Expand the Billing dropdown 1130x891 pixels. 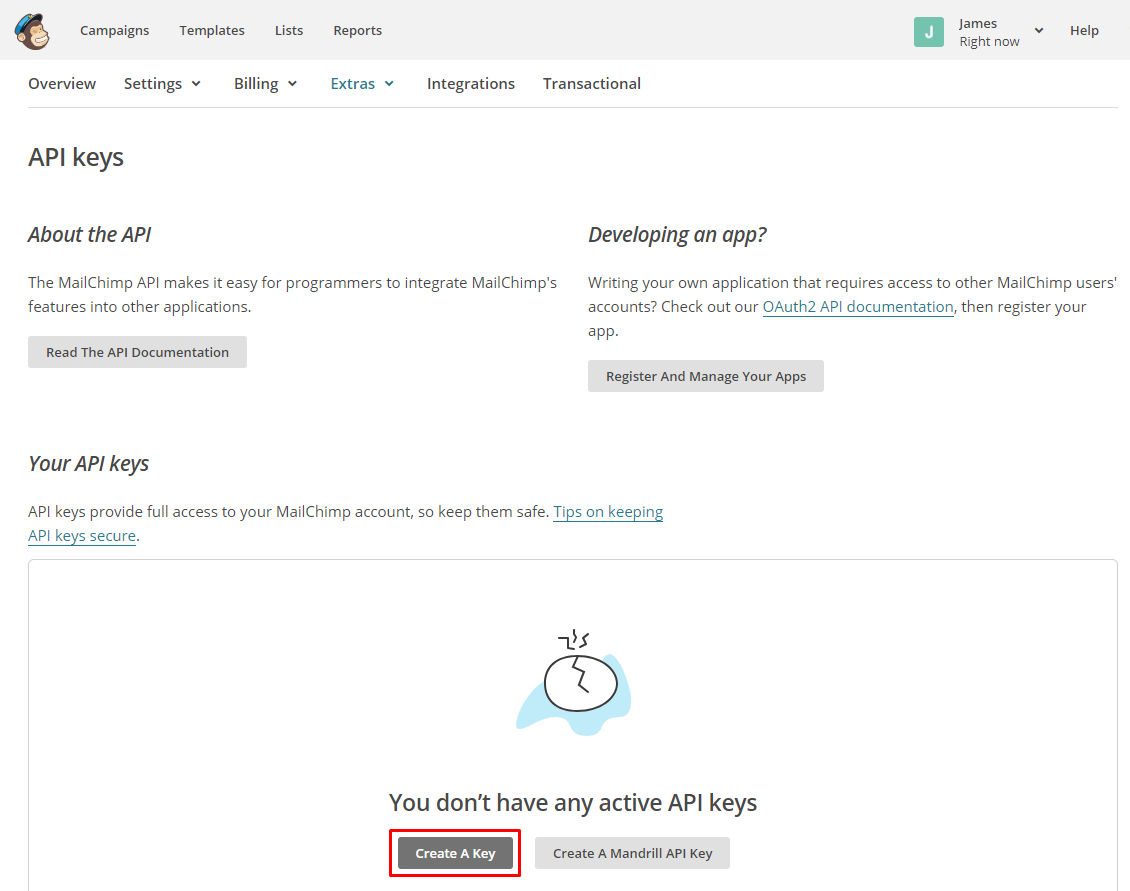(x=265, y=84)
